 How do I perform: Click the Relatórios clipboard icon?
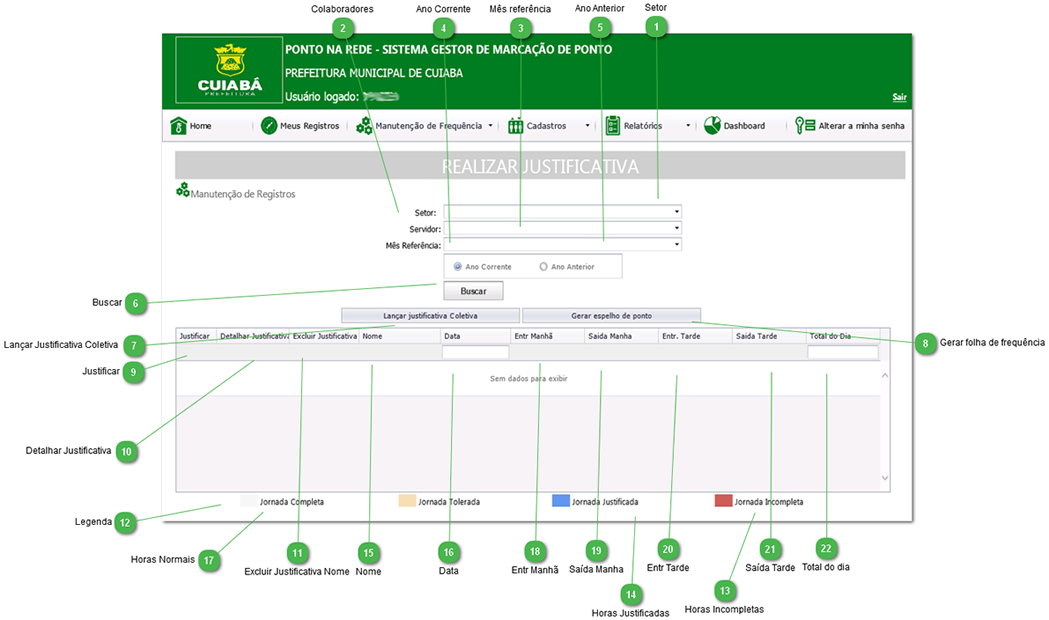tap(613, 126)
